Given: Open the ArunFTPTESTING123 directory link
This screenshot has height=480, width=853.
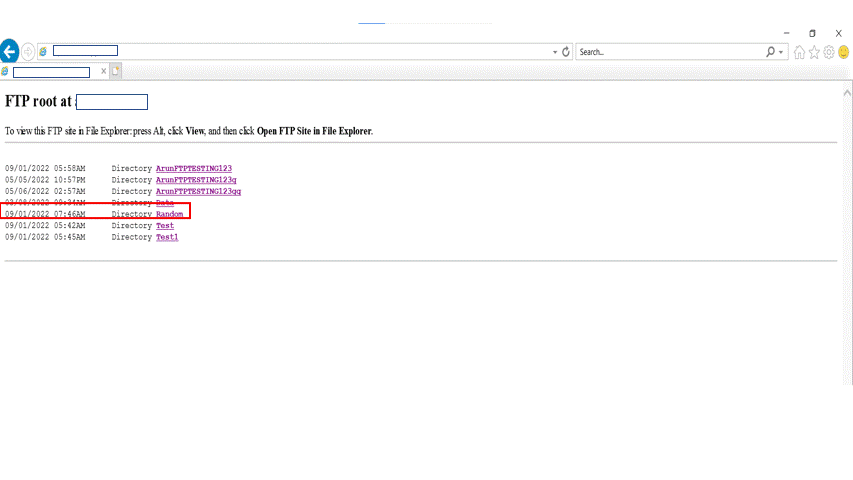Looking at the screenshot, I should tap(193, 168).
